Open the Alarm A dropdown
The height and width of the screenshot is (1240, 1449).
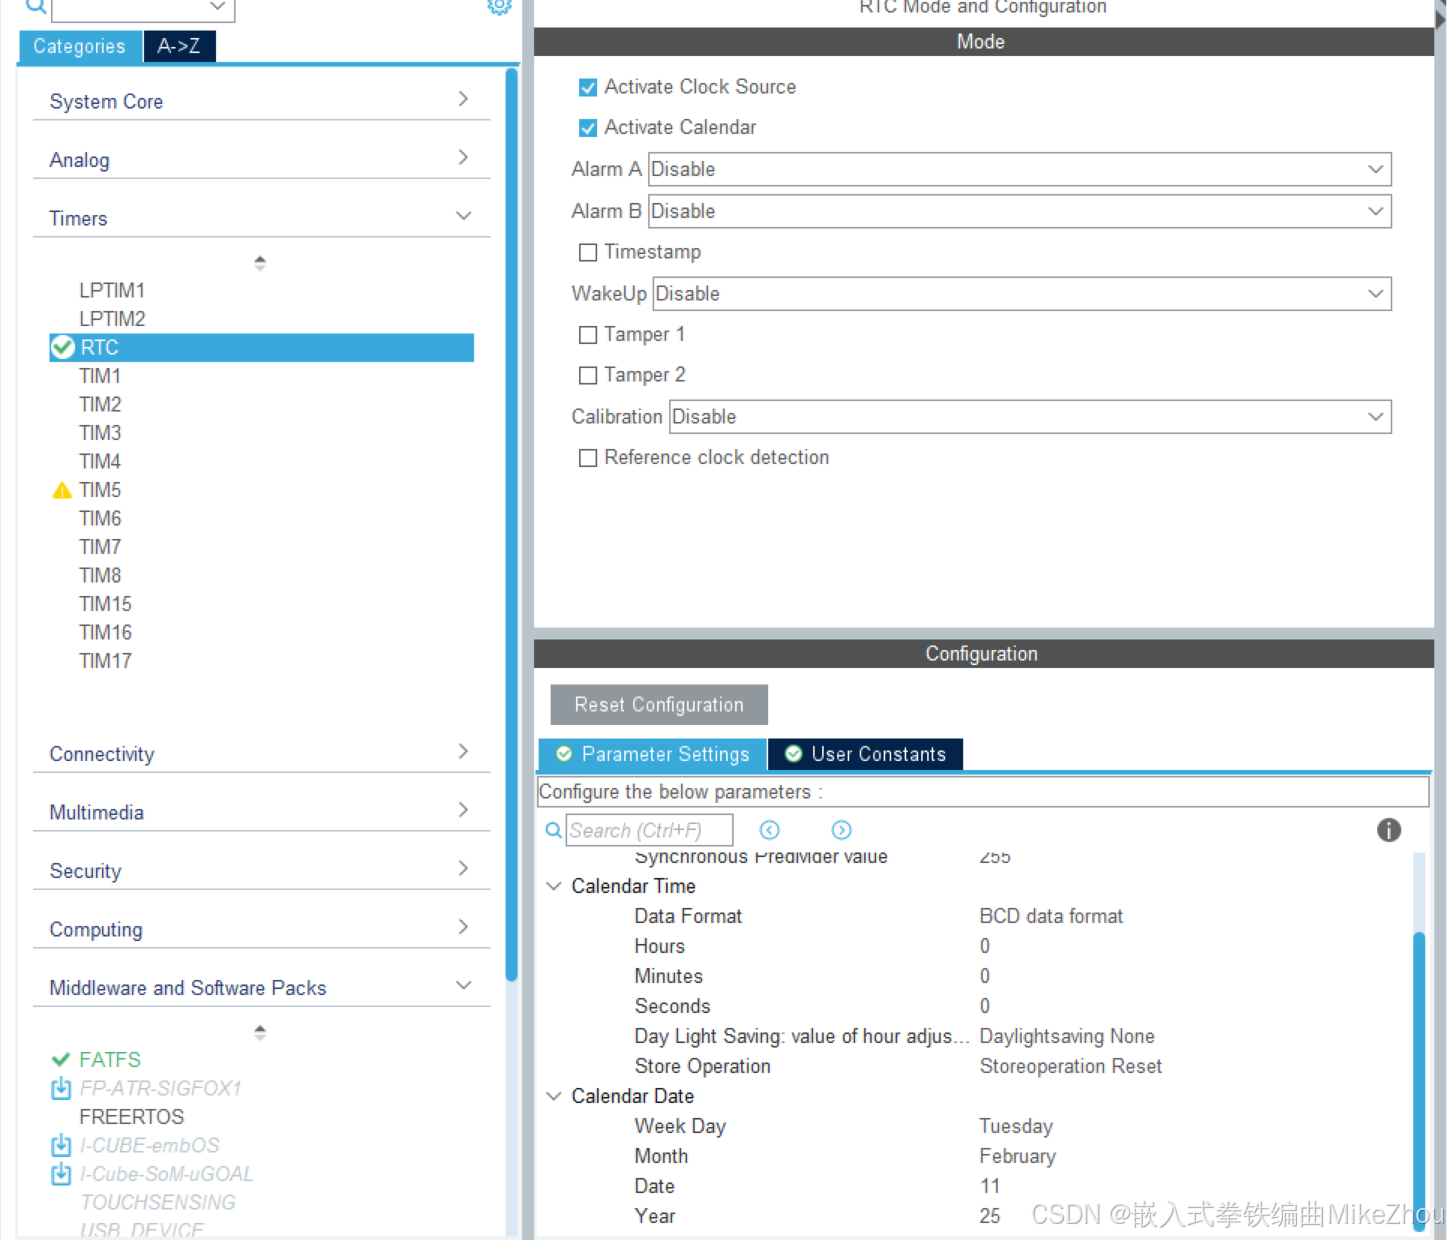coord(1019,169)
